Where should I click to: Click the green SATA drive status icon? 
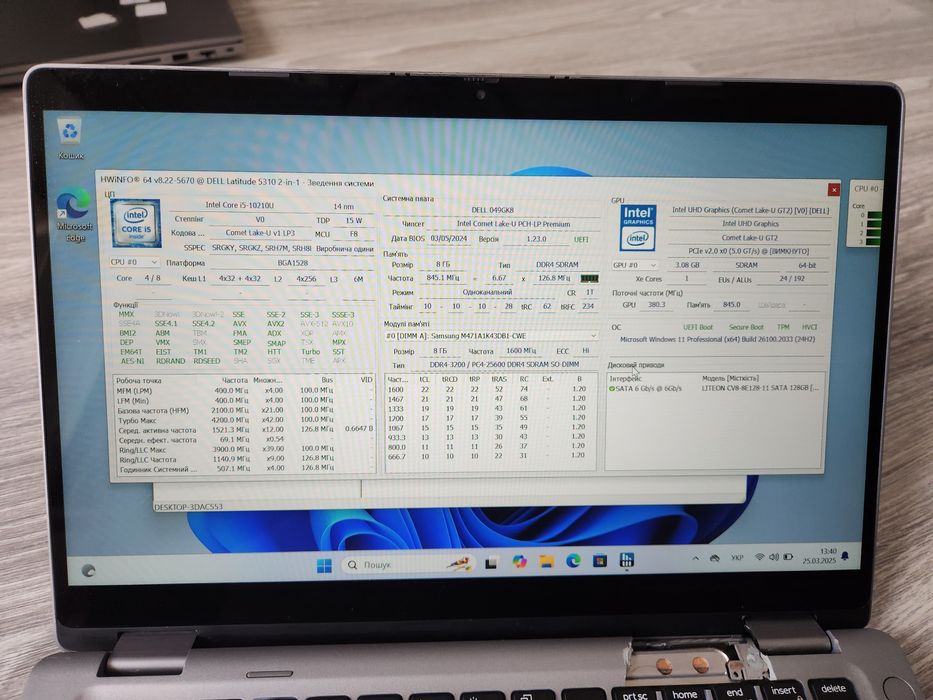pos(612,388)
